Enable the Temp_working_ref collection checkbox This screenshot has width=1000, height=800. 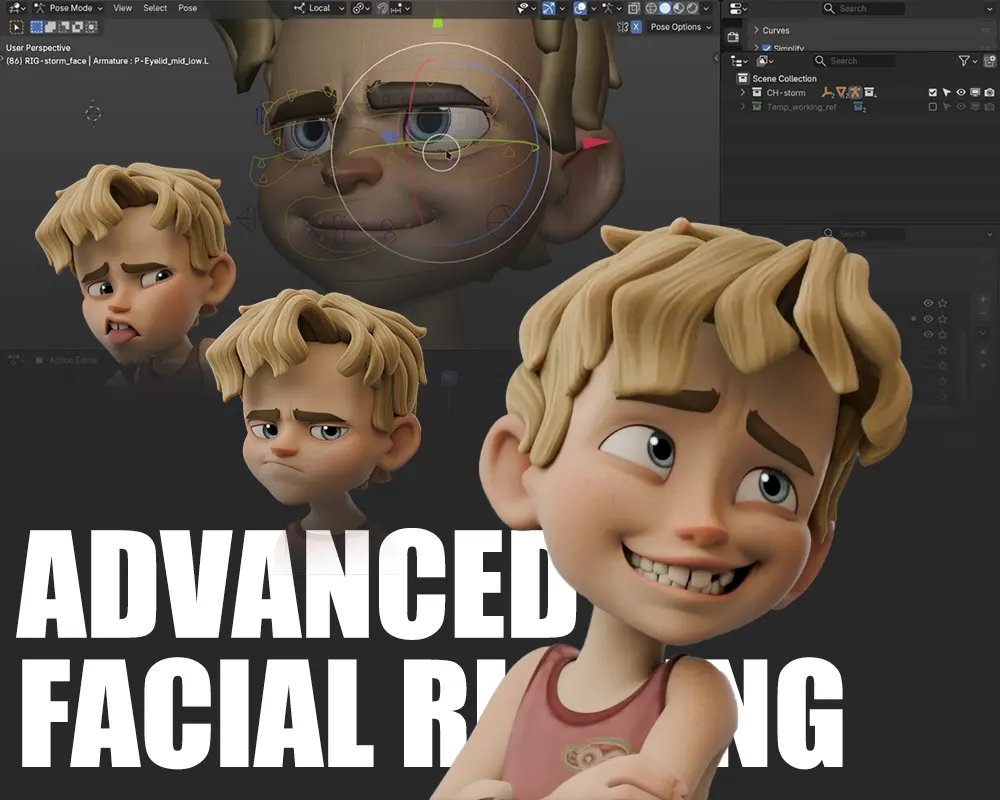click(933, 107)
